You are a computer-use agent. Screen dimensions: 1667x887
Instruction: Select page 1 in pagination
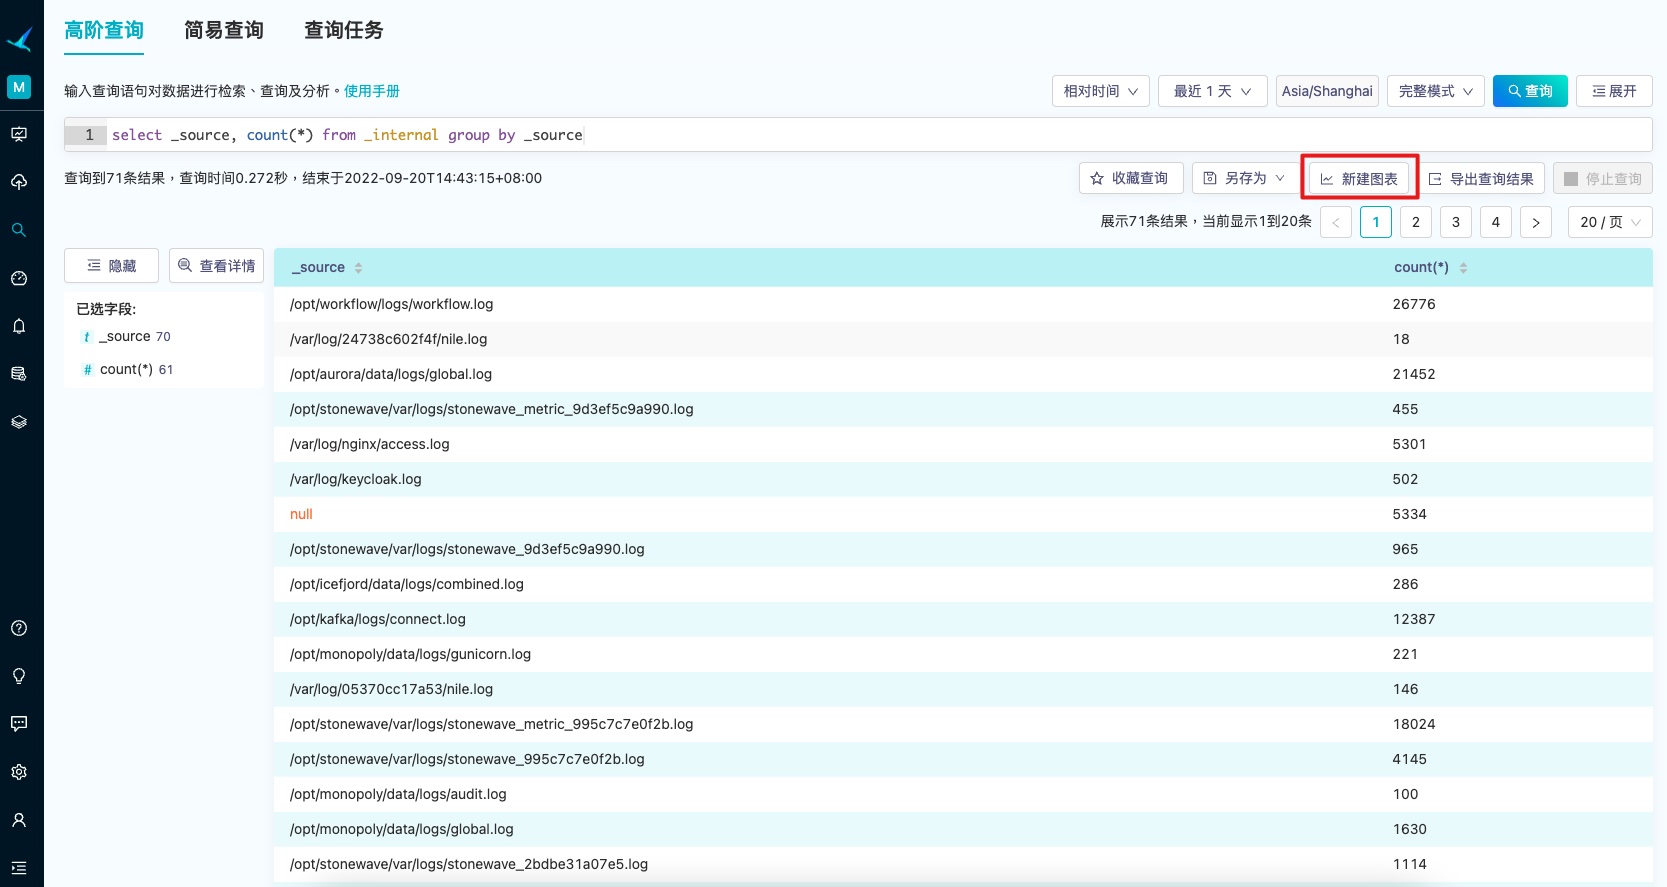(1376, 222)
